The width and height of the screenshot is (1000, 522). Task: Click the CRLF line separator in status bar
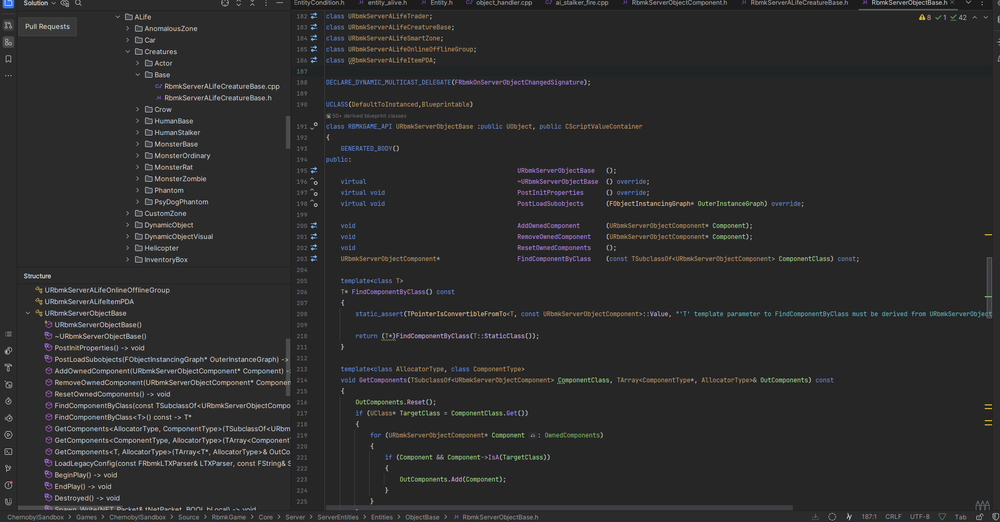tap(893, 517)
